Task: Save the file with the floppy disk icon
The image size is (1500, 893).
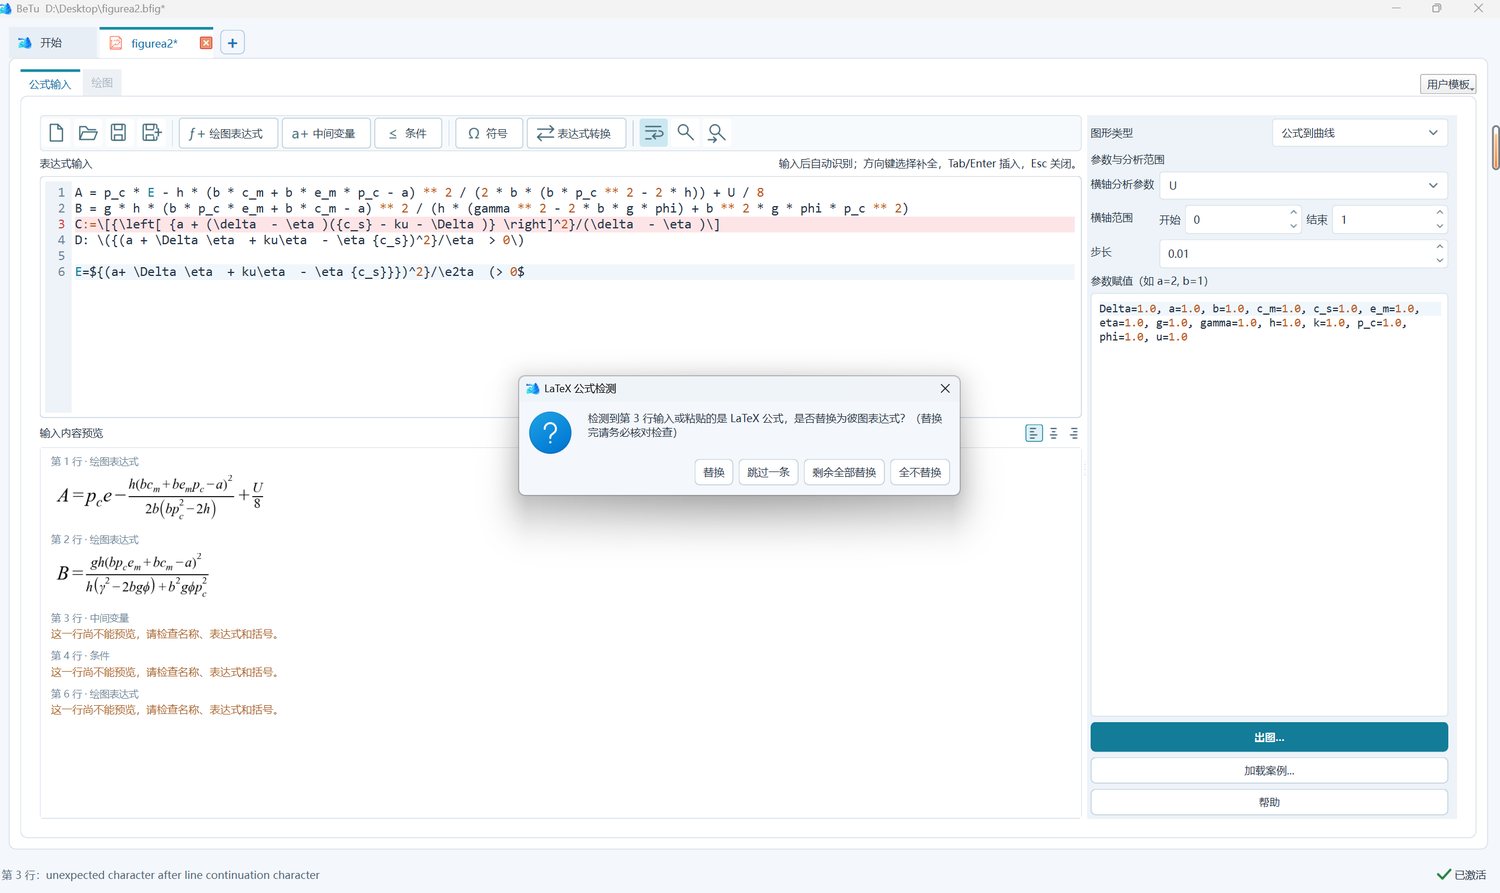Action: [118, 133]
